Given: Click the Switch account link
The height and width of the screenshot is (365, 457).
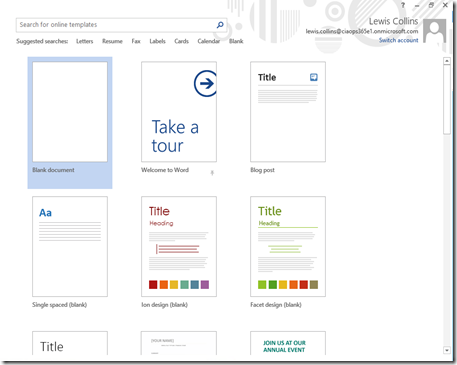Looking at the screenshot, I should [x=398, y=40].
